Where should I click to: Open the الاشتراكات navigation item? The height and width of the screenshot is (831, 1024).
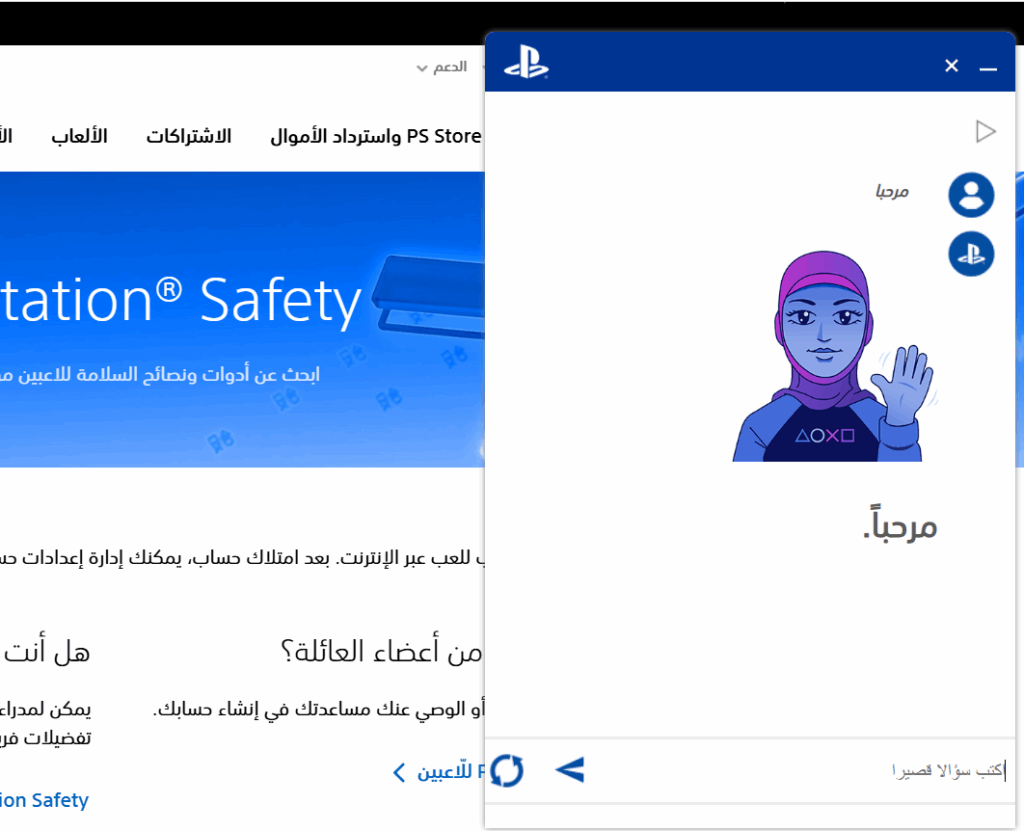coord(190,136)
